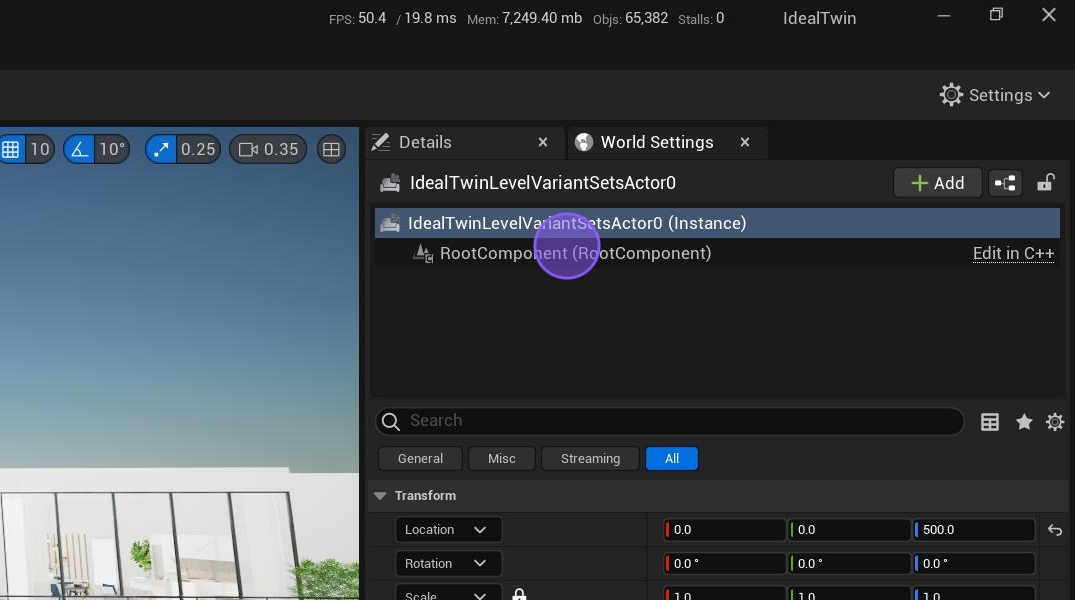Open property matrix table icon
The height and width of the screenshot is (600, 1075).
[x=990, y=422]
